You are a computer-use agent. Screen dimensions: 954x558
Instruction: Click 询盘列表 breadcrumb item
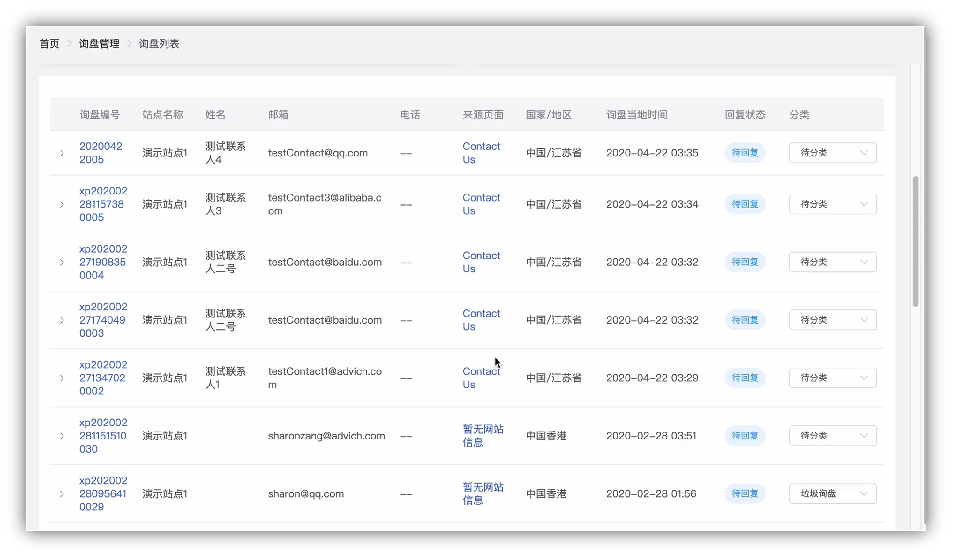pyautogui.click(x=159, y=44)
